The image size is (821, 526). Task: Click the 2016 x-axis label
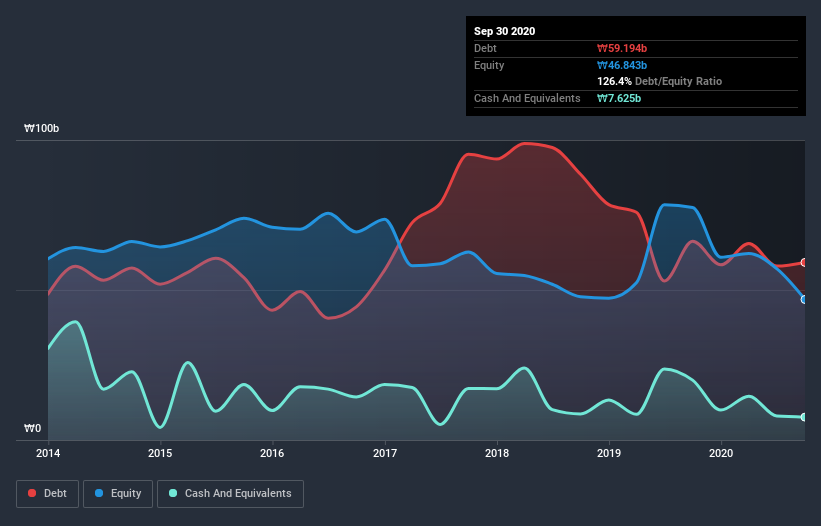(272, 453)
